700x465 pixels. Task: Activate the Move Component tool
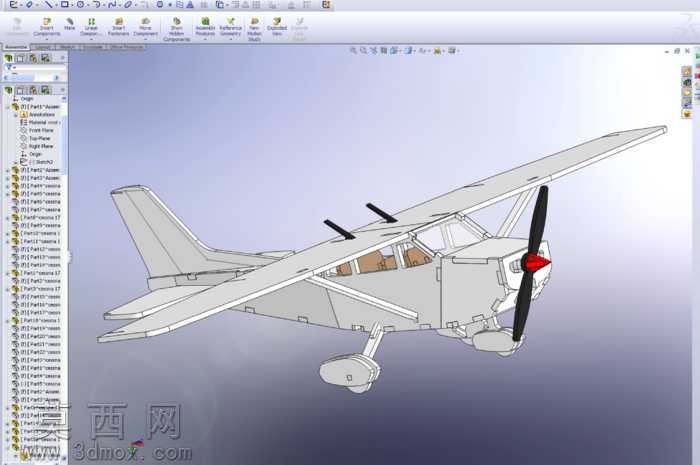pos(145,27)
